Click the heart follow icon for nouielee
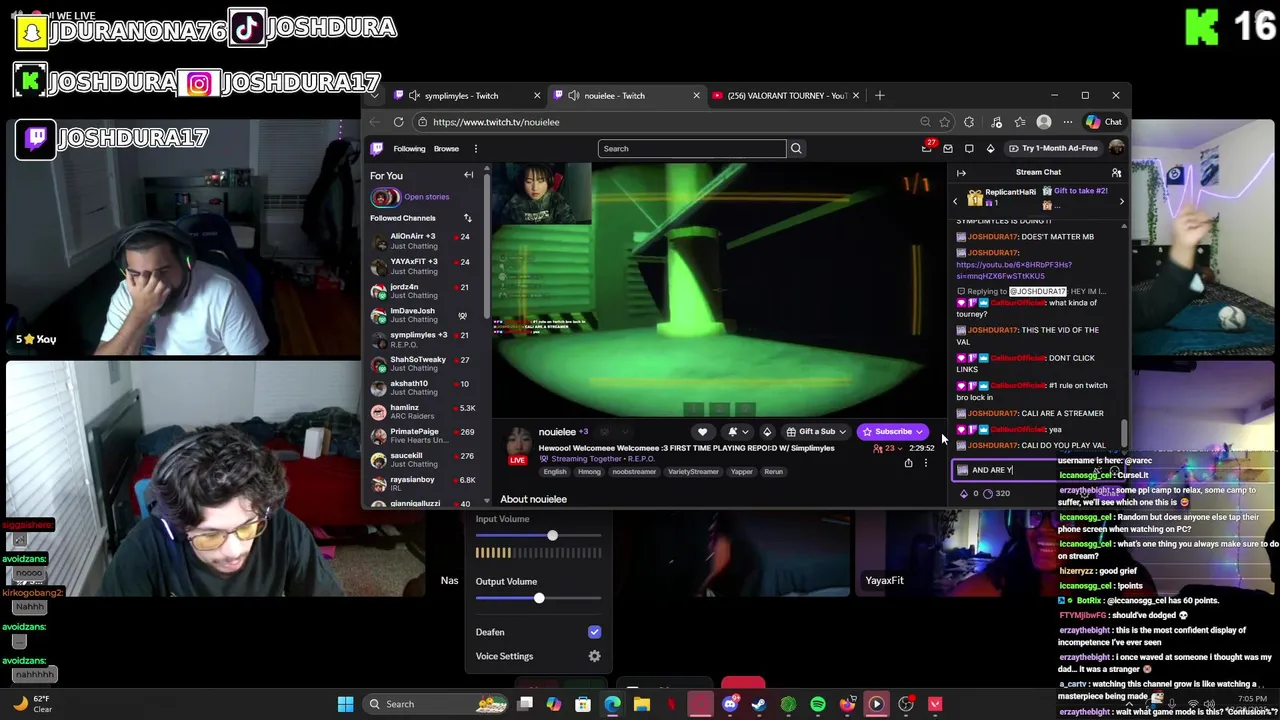 click(702, 432)
